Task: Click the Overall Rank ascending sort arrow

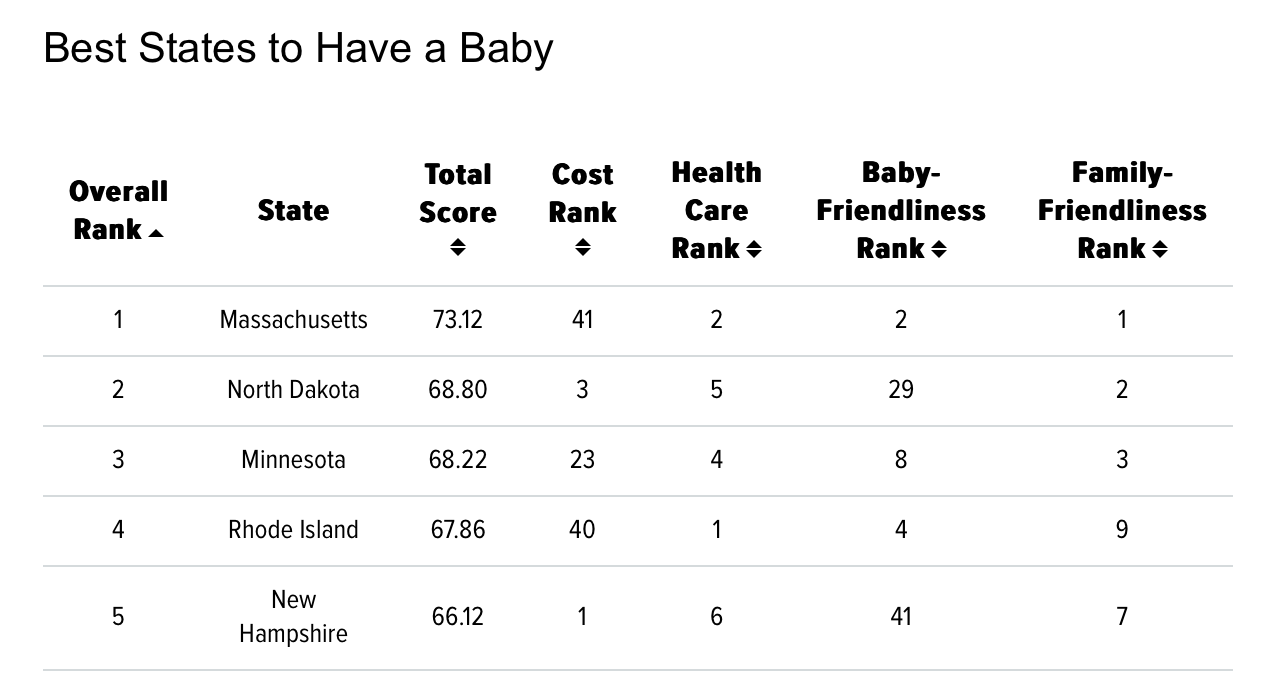Action: pos(155,233)
